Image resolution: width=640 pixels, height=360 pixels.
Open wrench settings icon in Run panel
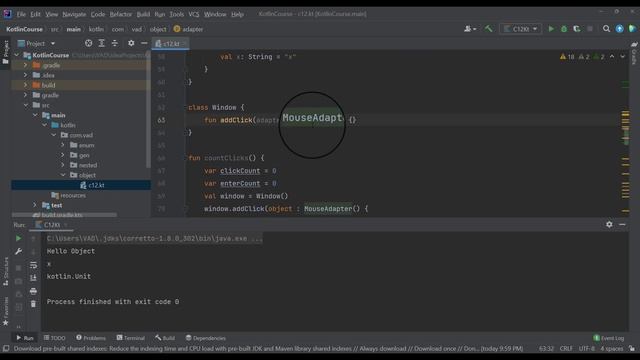18,251
